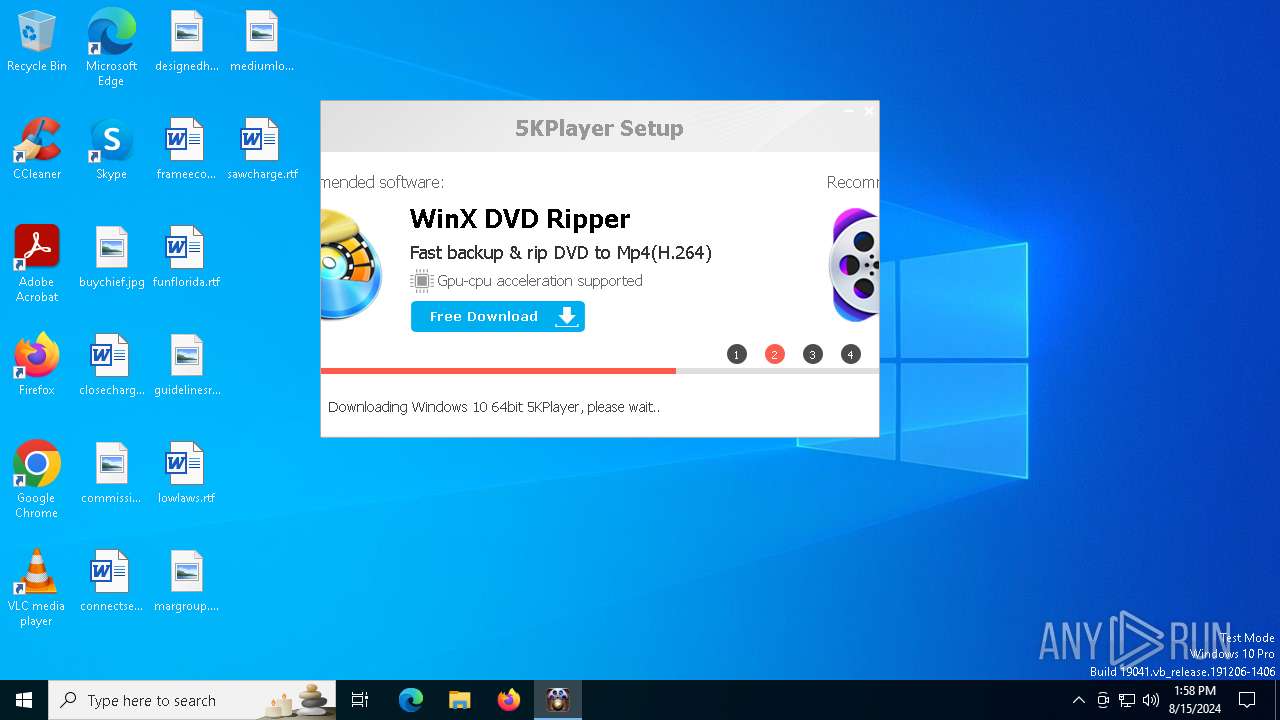Open the notification center icon
This screenshot has height=720, width=1280.
pyautogui.click(x=1247, y=700)
